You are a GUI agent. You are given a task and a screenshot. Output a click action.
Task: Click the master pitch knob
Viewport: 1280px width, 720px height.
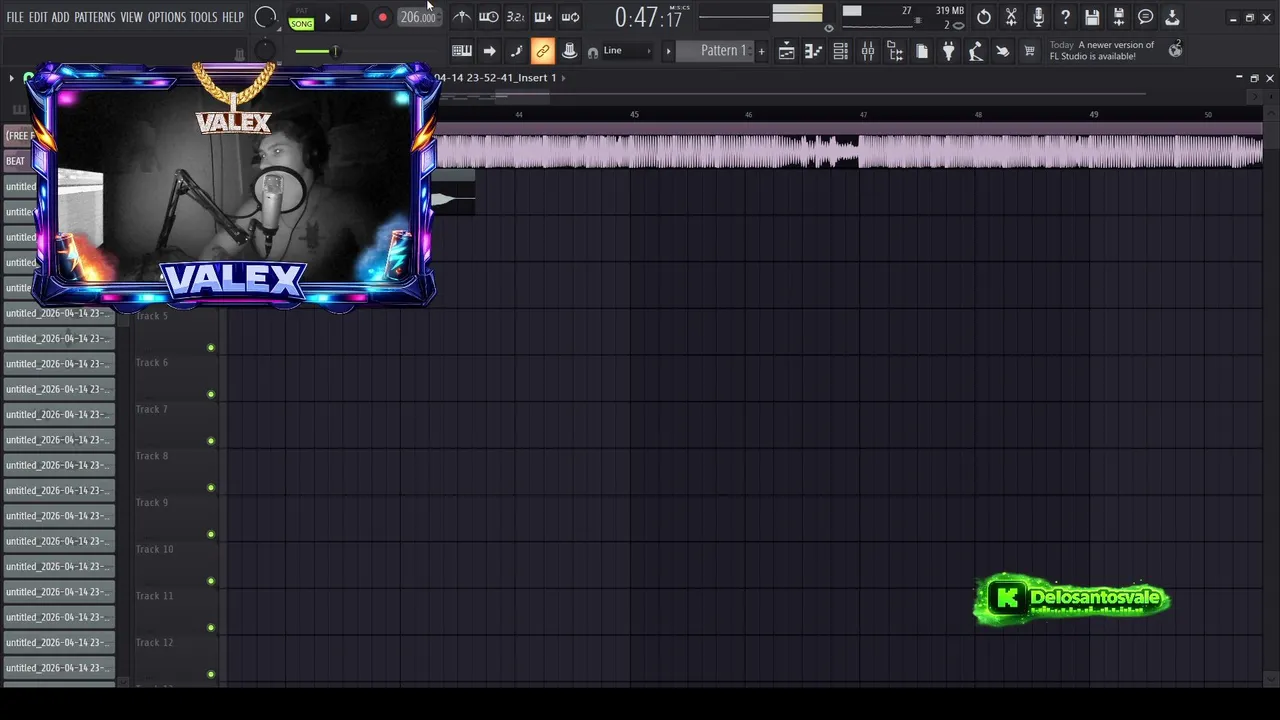[x=264, y=50]
